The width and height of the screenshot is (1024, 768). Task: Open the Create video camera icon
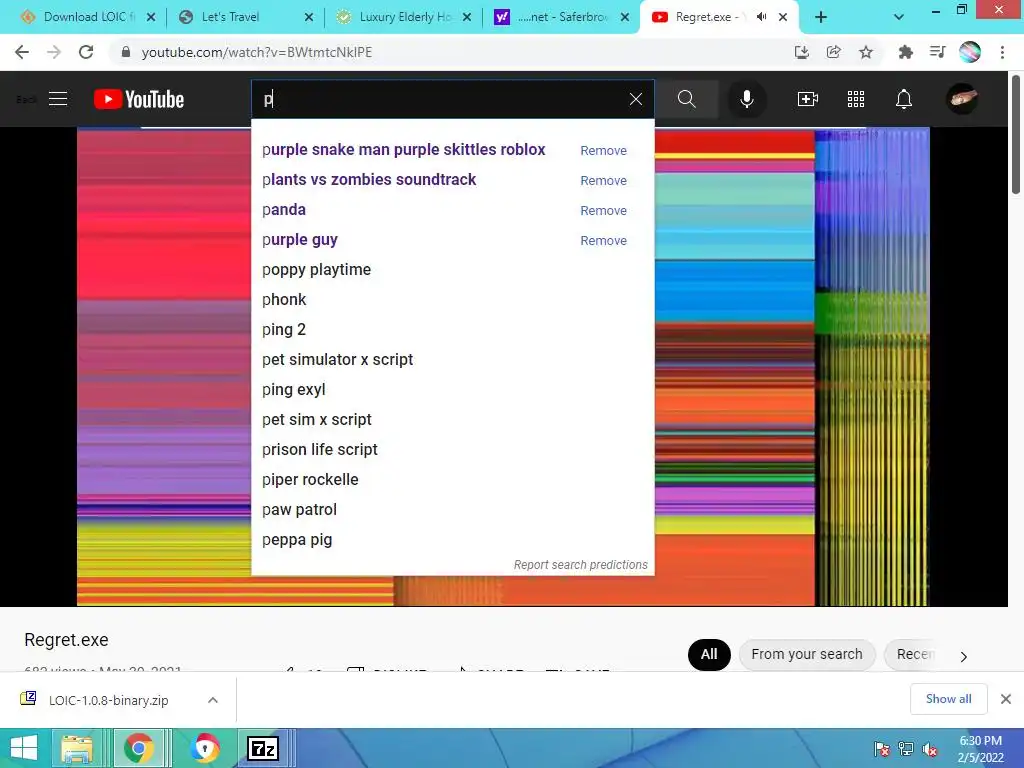[x=808, y=99]
